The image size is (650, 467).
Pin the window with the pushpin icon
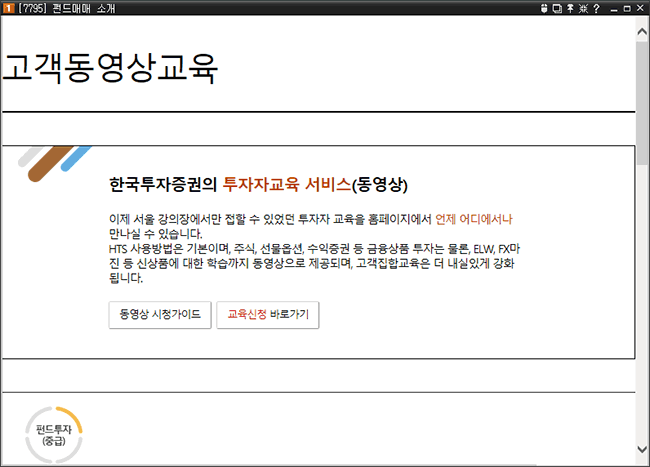coord(570,8)
